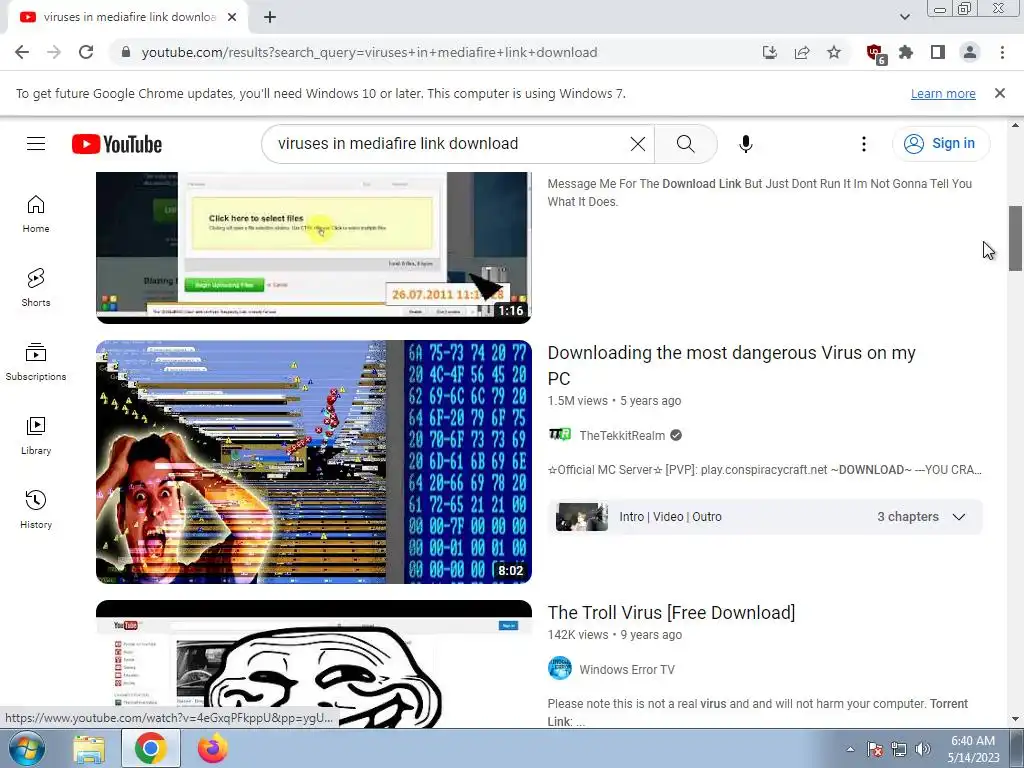Open Downloading the most dangerous Virus thumbnail
The height and width of the screenshot is (768, 1024).
pyautogui.click(x=313, y=462)
